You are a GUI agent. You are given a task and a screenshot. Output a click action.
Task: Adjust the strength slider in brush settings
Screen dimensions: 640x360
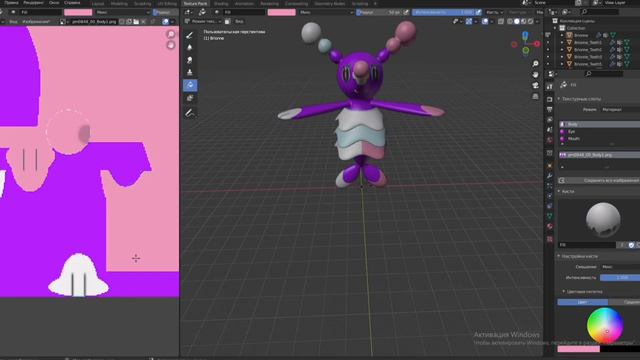[620, 278]
